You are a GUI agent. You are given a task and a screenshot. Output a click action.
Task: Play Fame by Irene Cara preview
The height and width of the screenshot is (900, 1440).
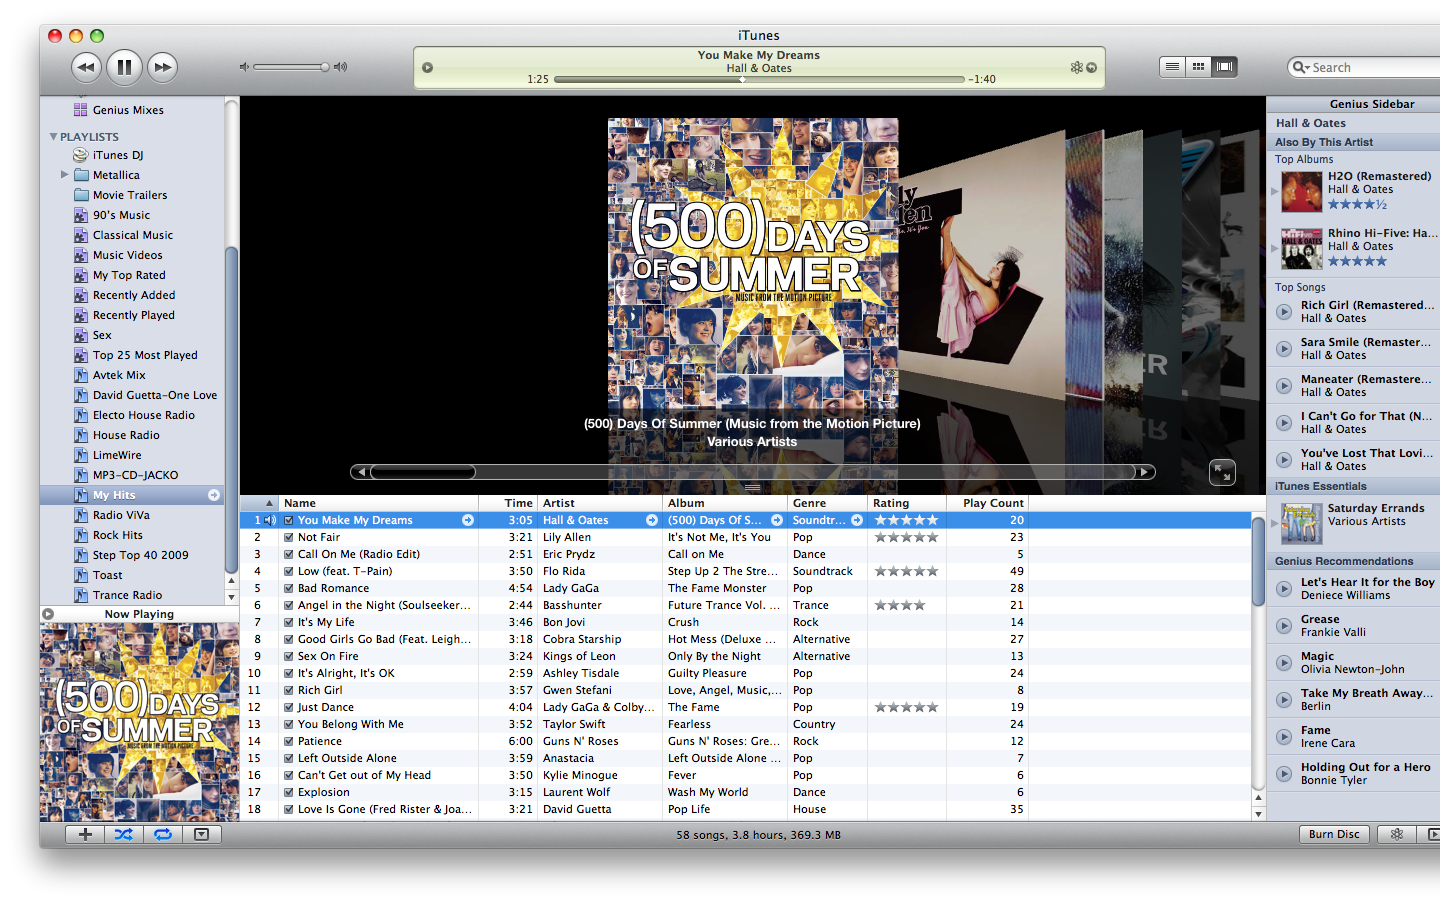point(1284,737)
